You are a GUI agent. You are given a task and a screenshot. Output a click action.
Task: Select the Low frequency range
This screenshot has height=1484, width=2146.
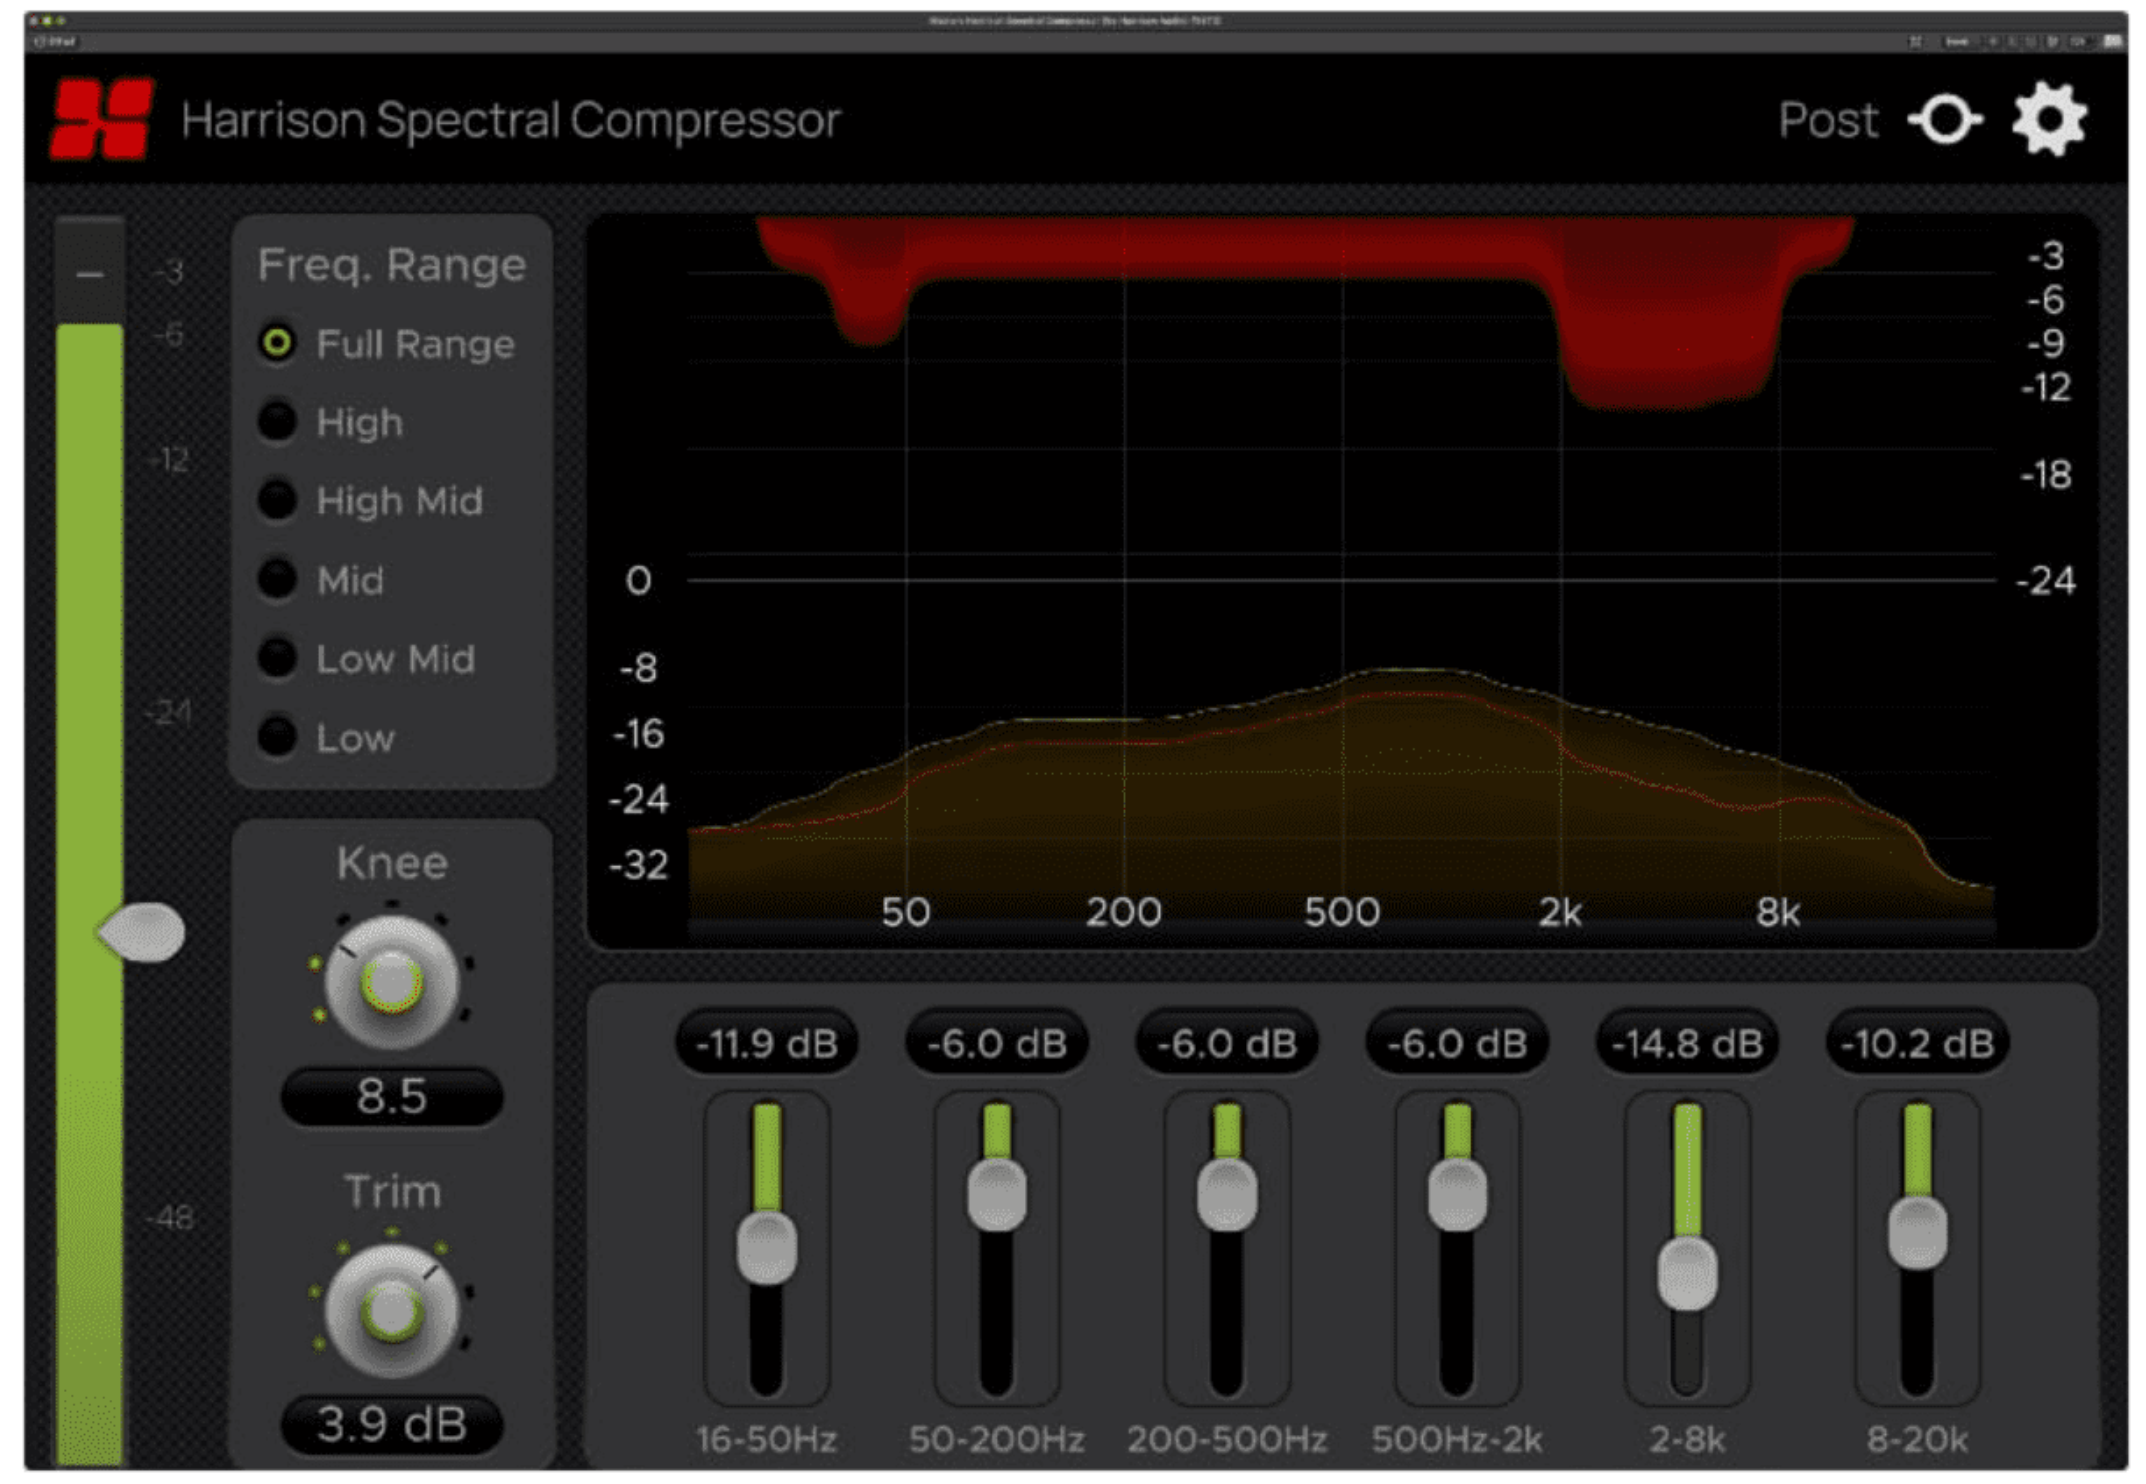click(x=327, y=738)
